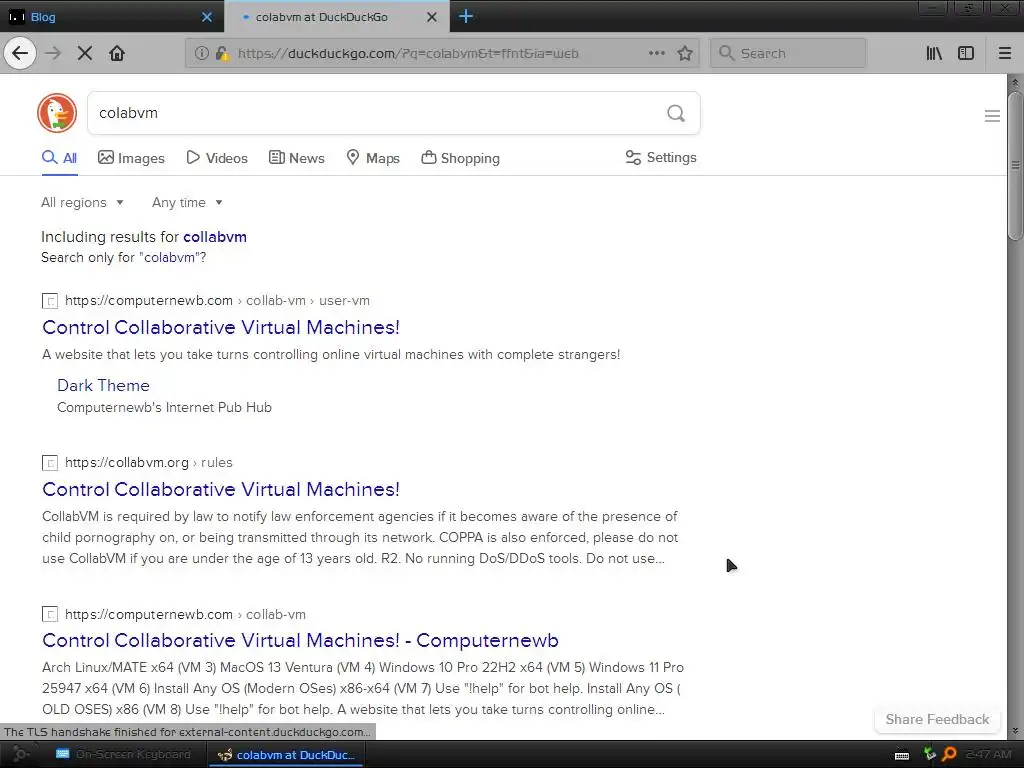Click favicon next to collabvm.org result
Image resolution: width=1024 pixels, height=768 pixels.
pos(50,463)
